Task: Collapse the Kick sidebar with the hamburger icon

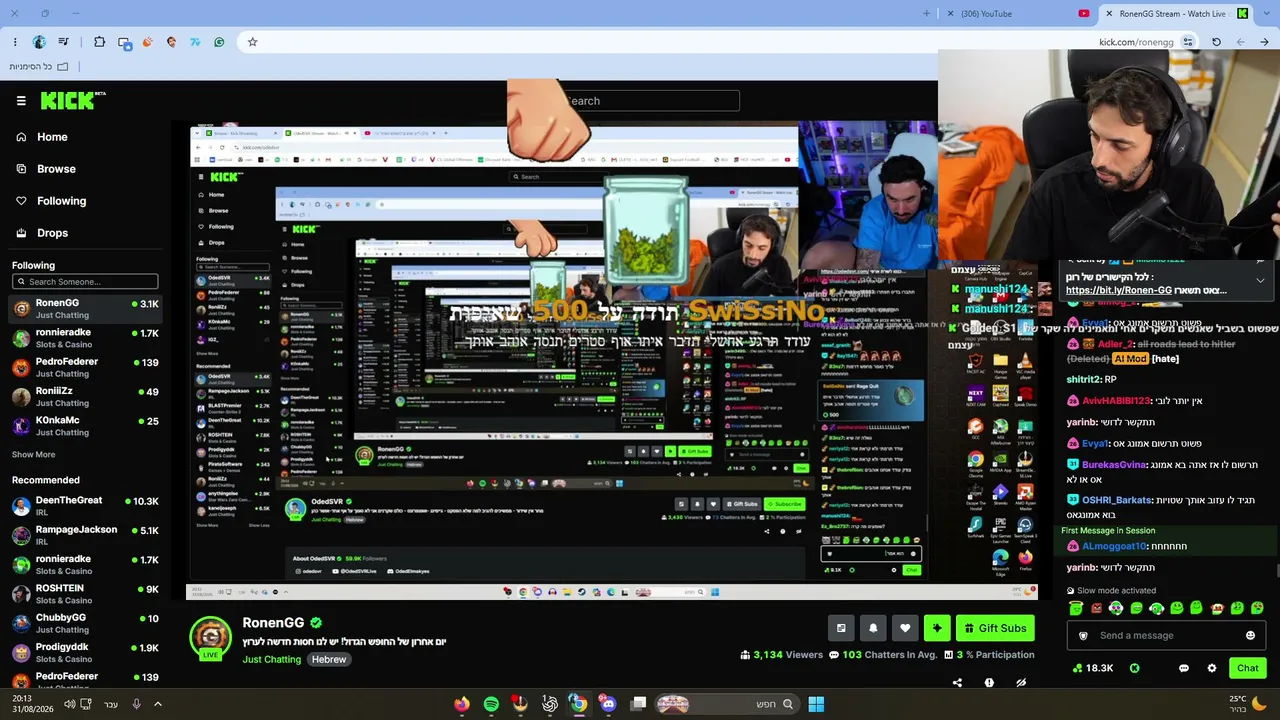Action: click(x=21, y=101)
